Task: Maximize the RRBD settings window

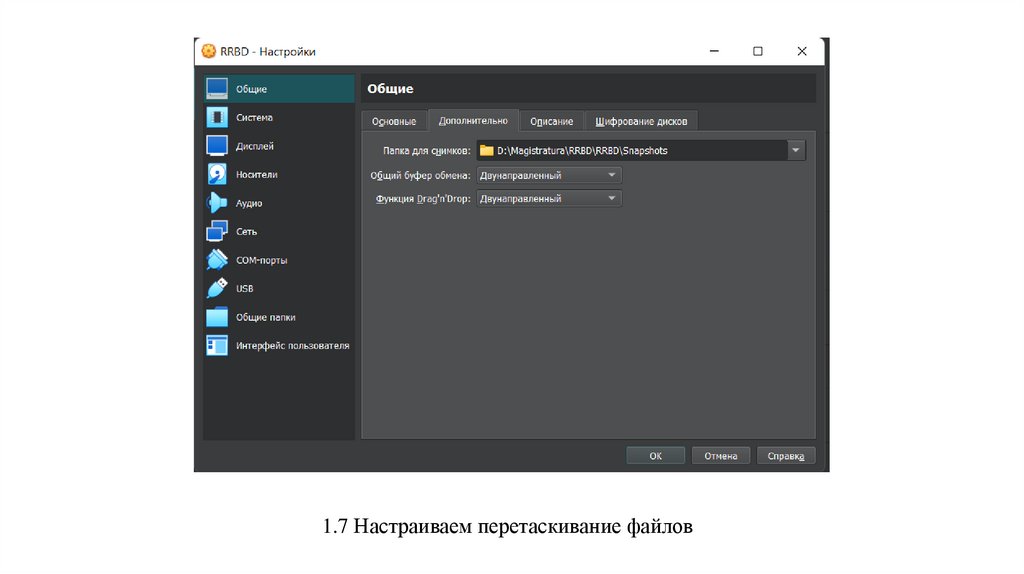Action: click(x=758, y=51)
